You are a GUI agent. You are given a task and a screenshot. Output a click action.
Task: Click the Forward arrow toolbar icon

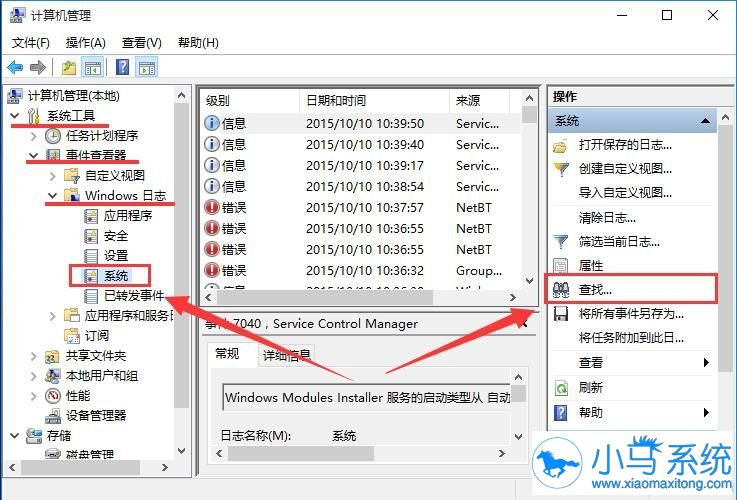(38, 68)
